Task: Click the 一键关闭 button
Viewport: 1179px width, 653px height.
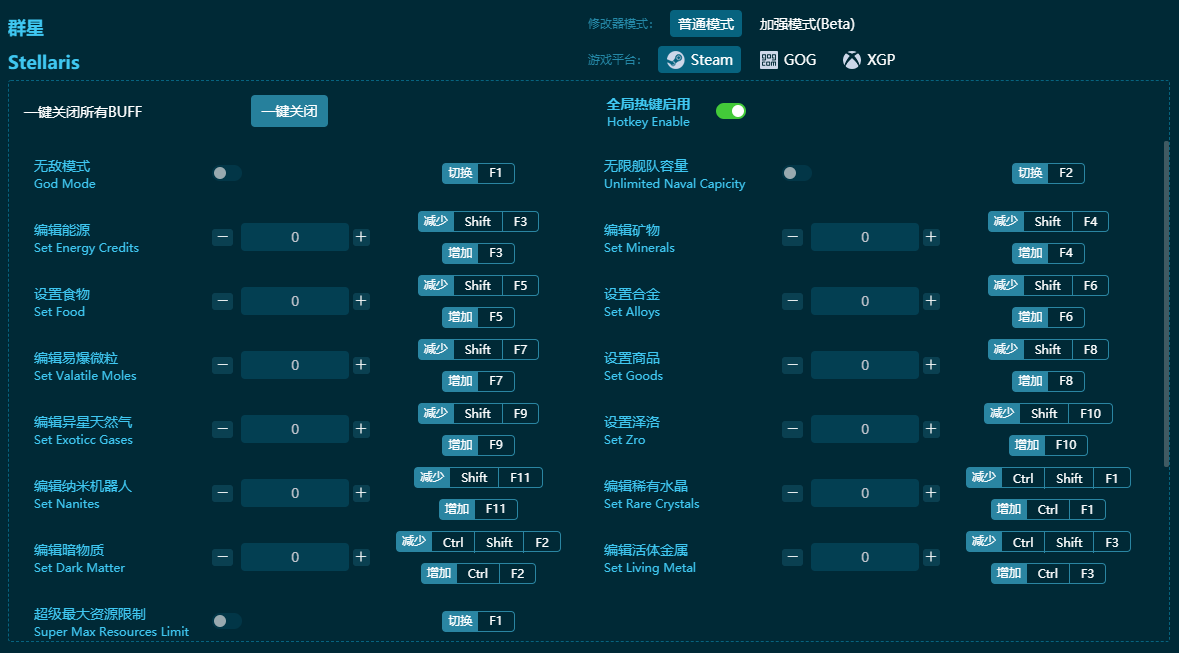Action: tap(289, 111)
